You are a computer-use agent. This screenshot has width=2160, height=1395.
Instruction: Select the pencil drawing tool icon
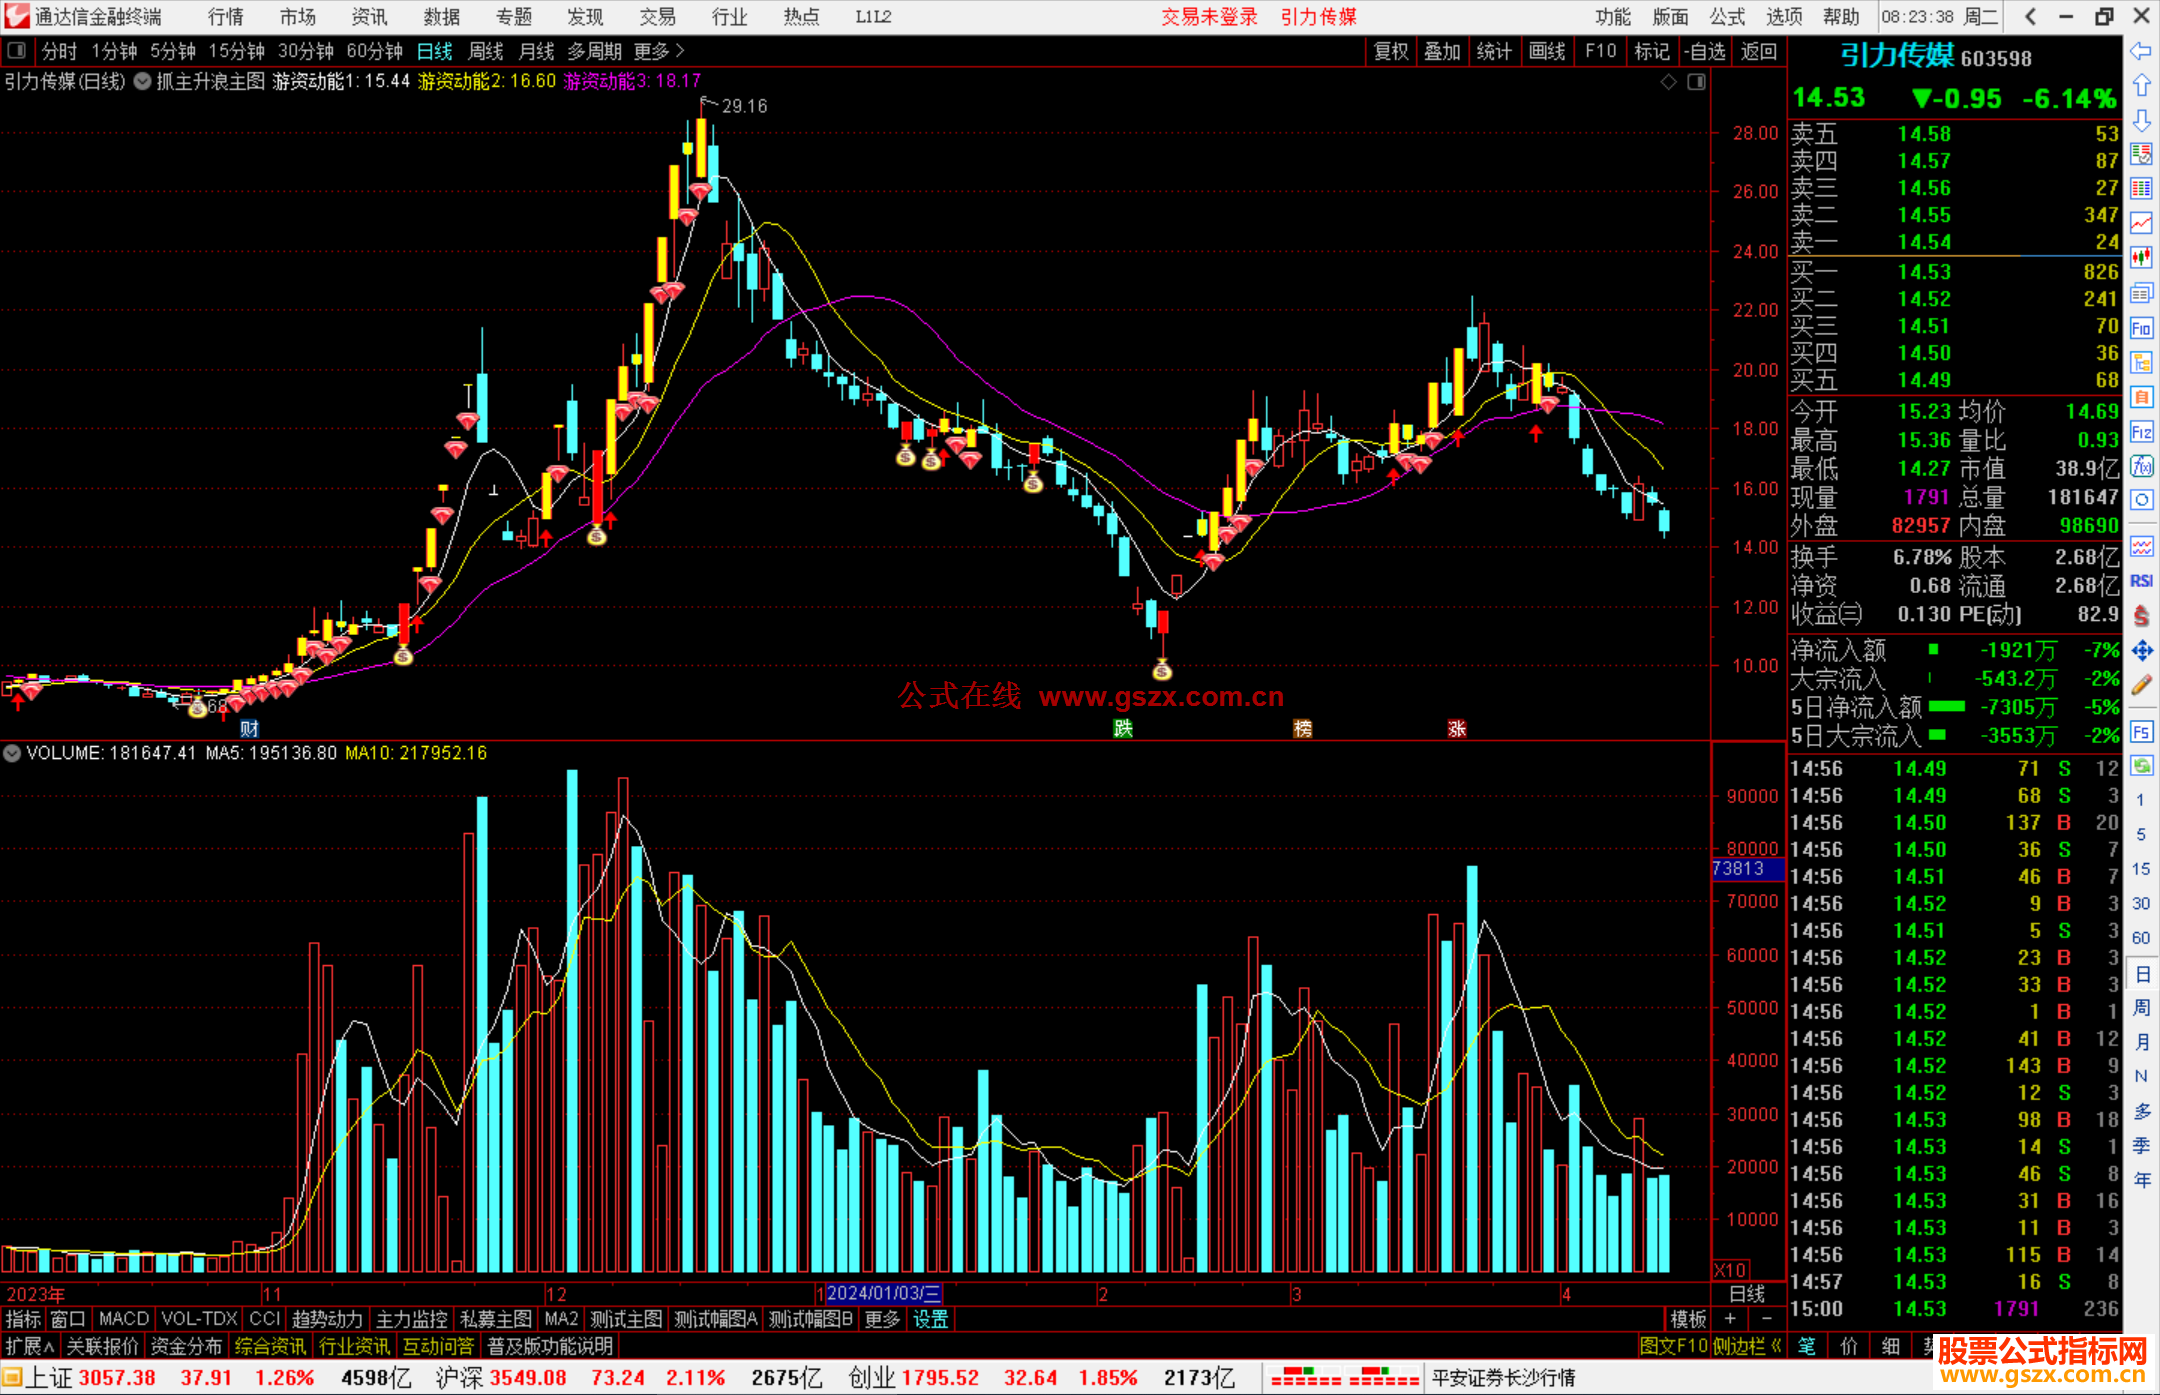[x=2141, y=685]
